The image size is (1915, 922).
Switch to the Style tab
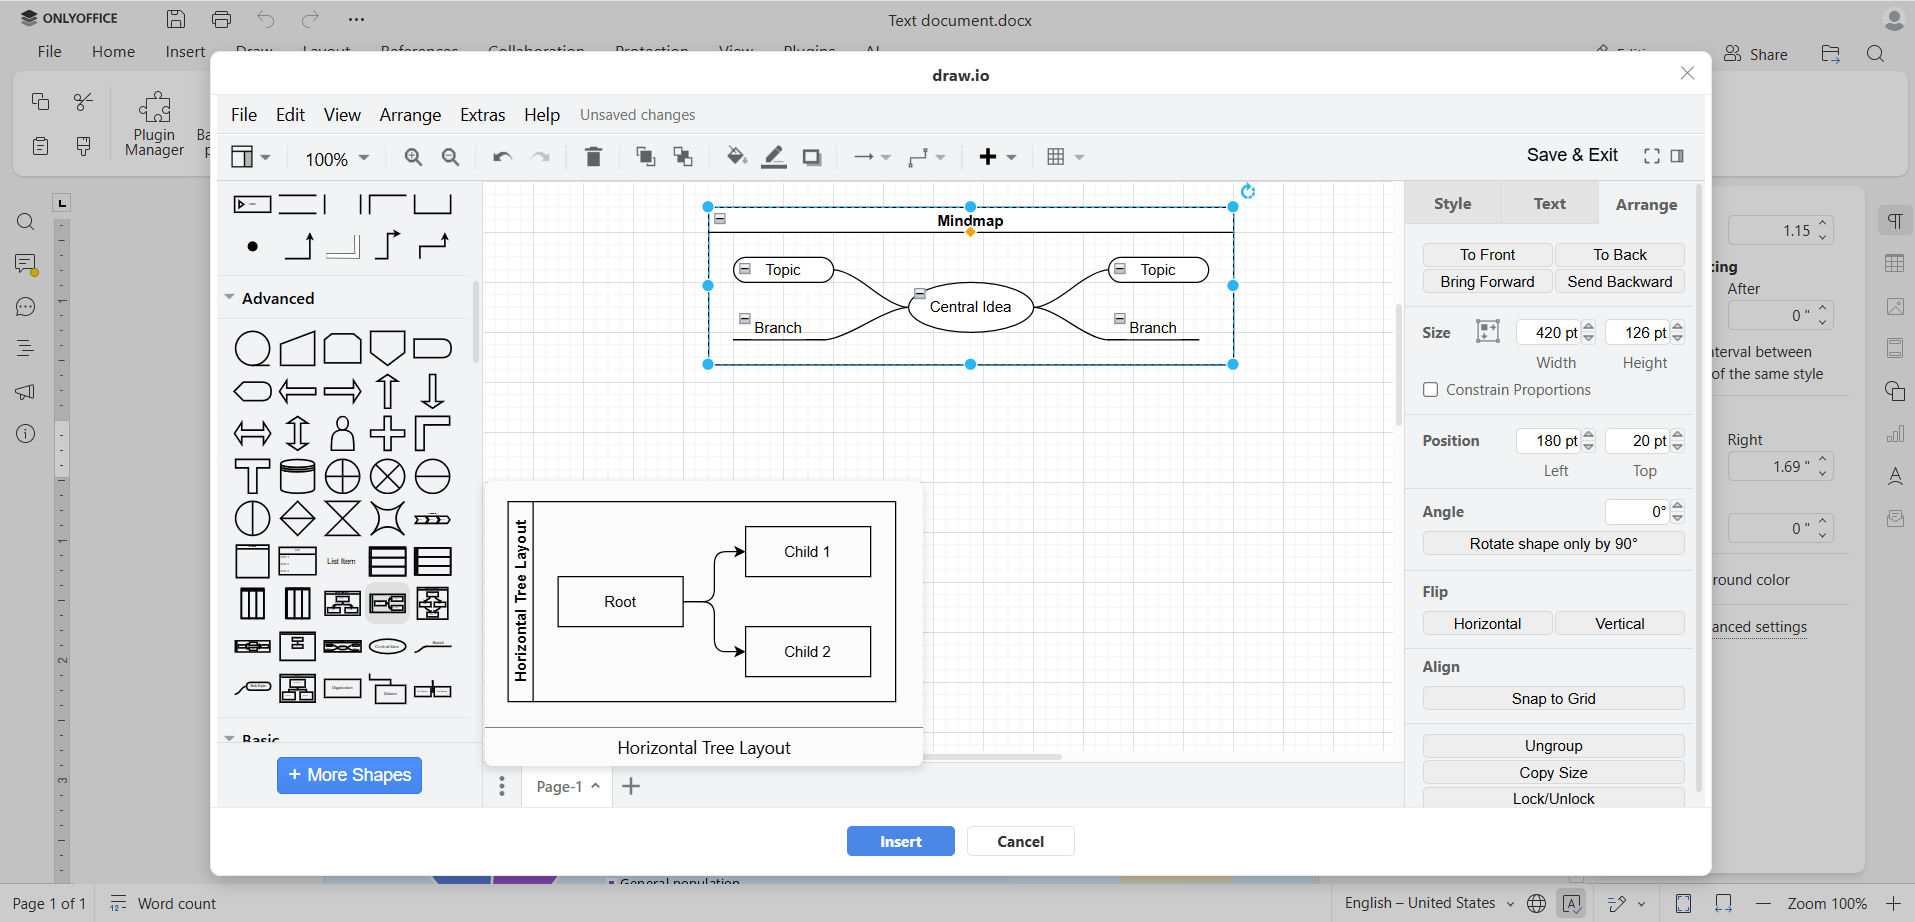pos(1452,204)
